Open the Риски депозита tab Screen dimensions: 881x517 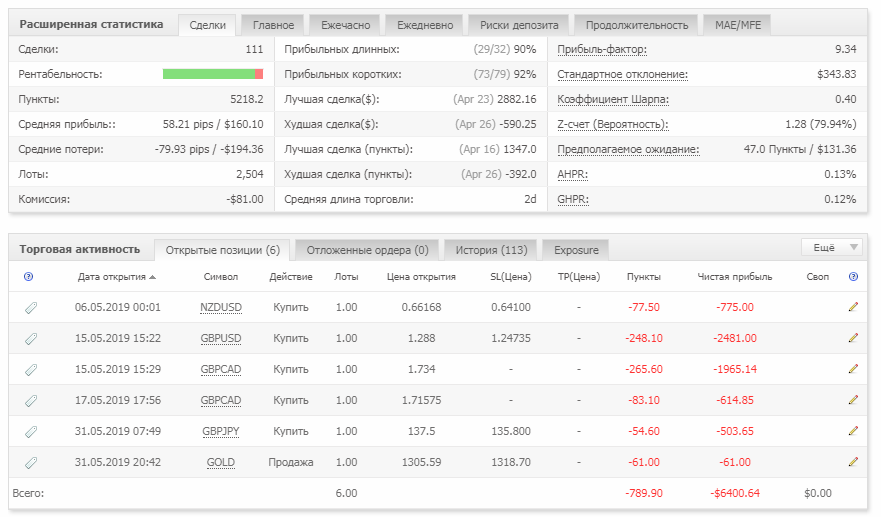(519, 25)
